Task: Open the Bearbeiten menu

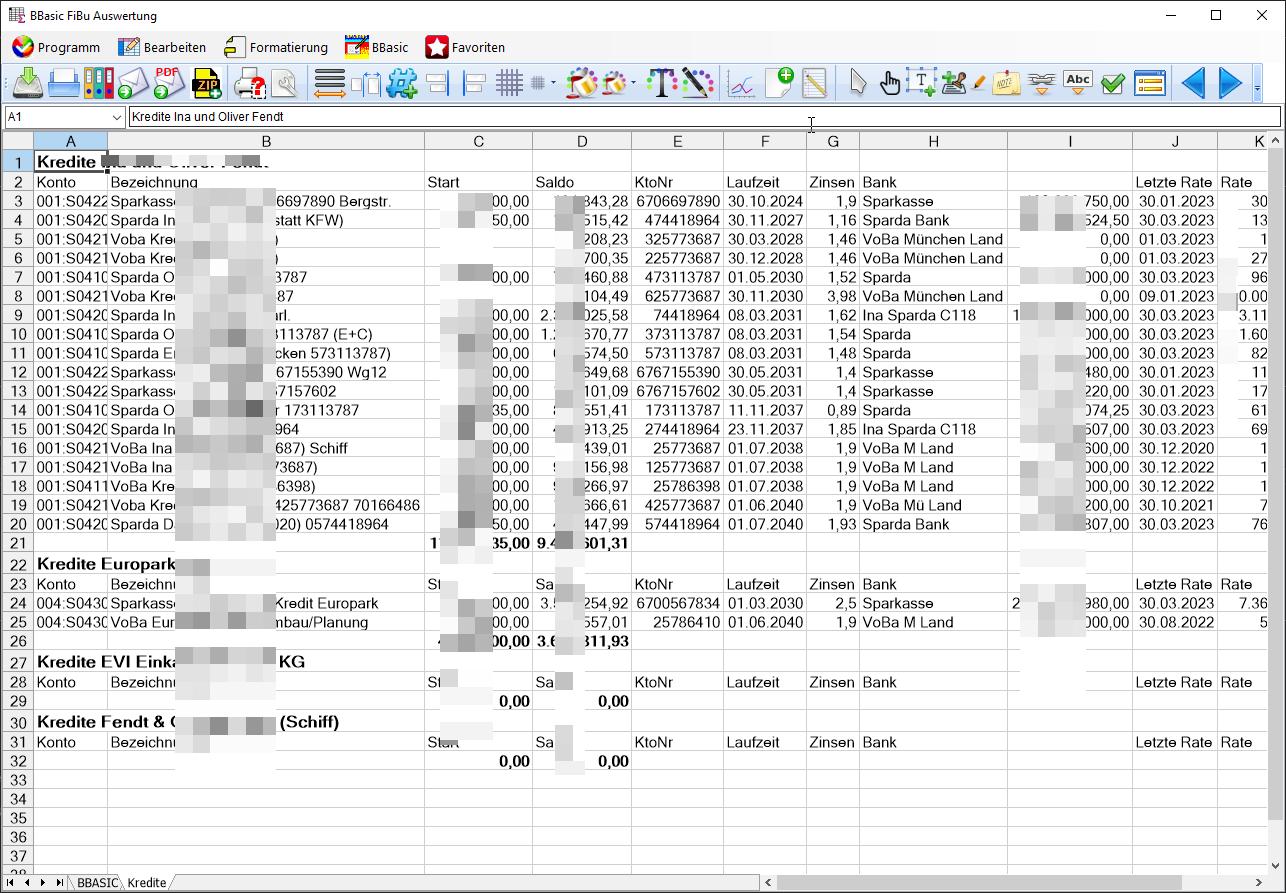Action: coord(162,47)
